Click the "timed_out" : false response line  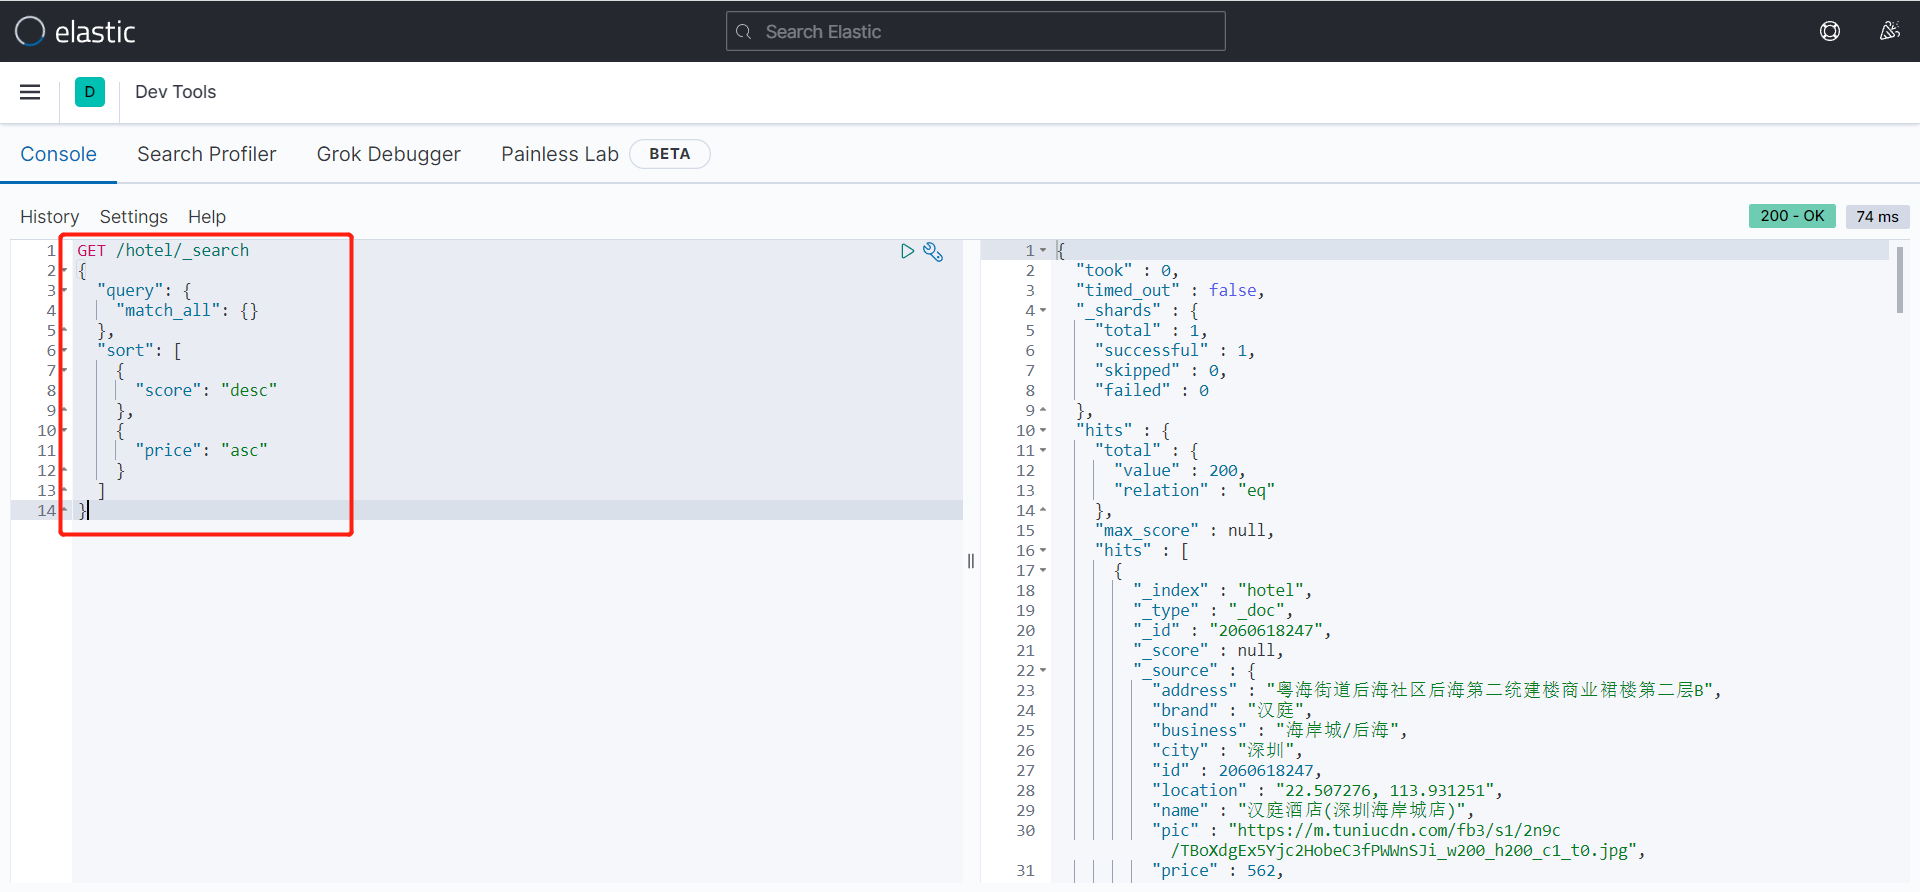coord(1170,291)
